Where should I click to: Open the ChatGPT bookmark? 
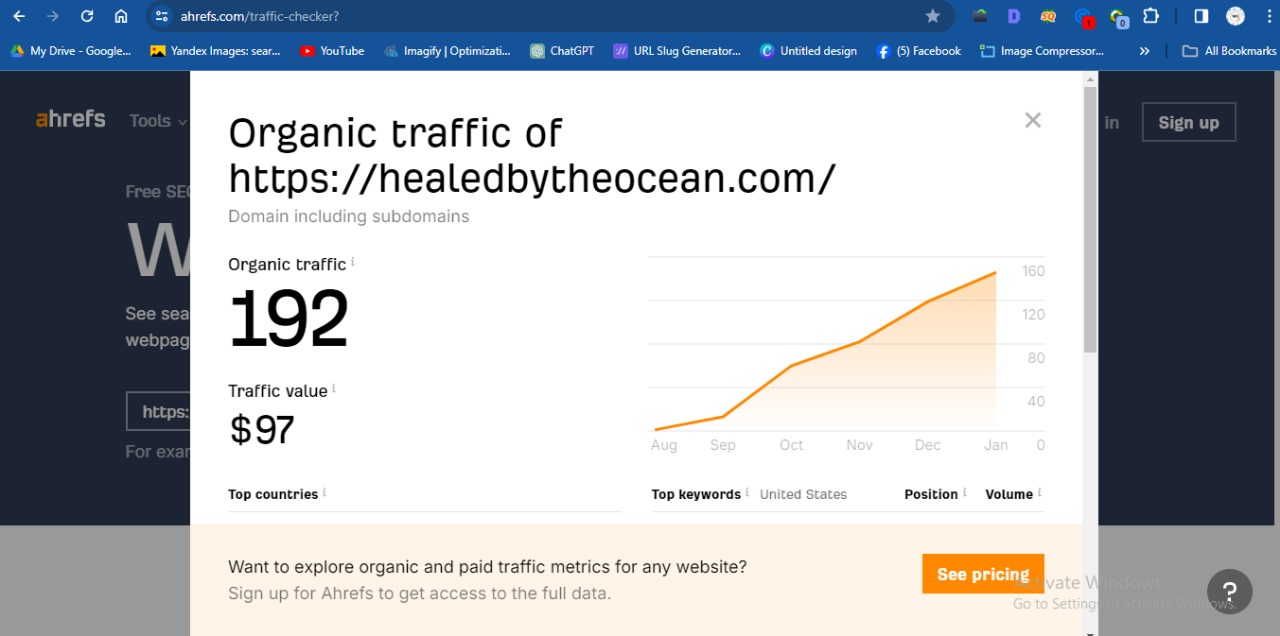tap(562, 51)
